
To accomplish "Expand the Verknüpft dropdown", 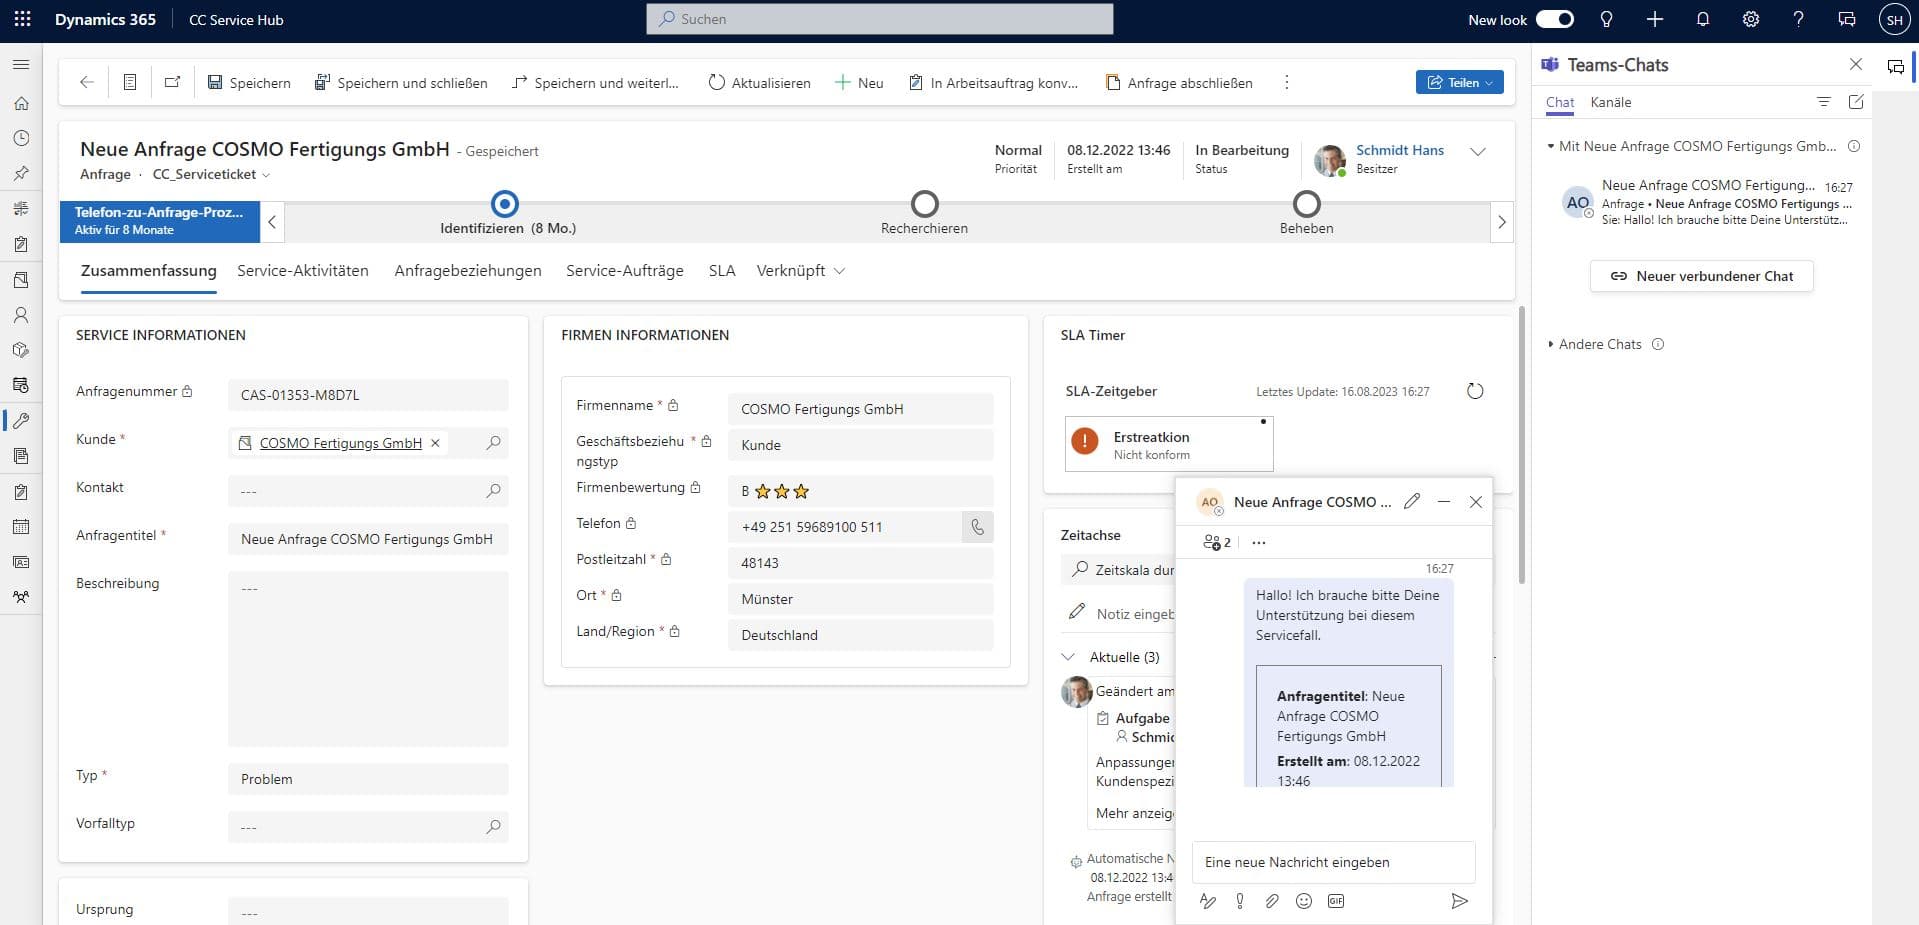I will [801, 271].
